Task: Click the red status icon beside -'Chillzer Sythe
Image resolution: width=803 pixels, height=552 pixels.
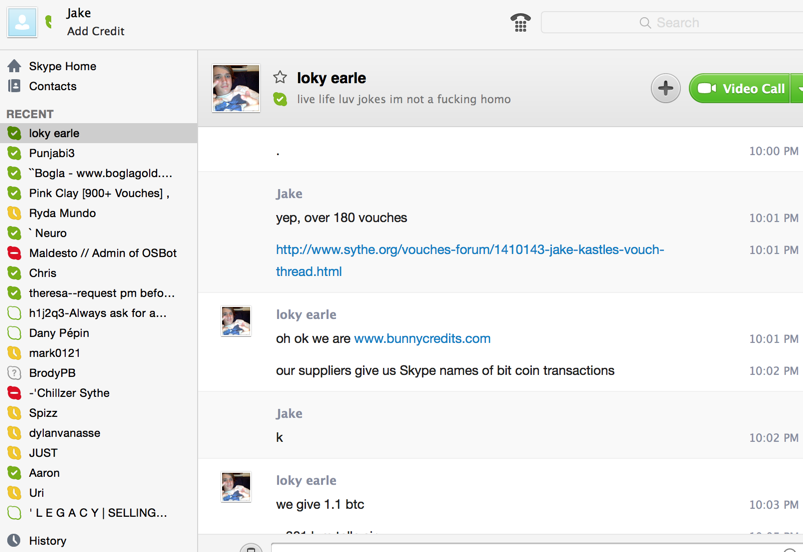Action: coord(14,393)
